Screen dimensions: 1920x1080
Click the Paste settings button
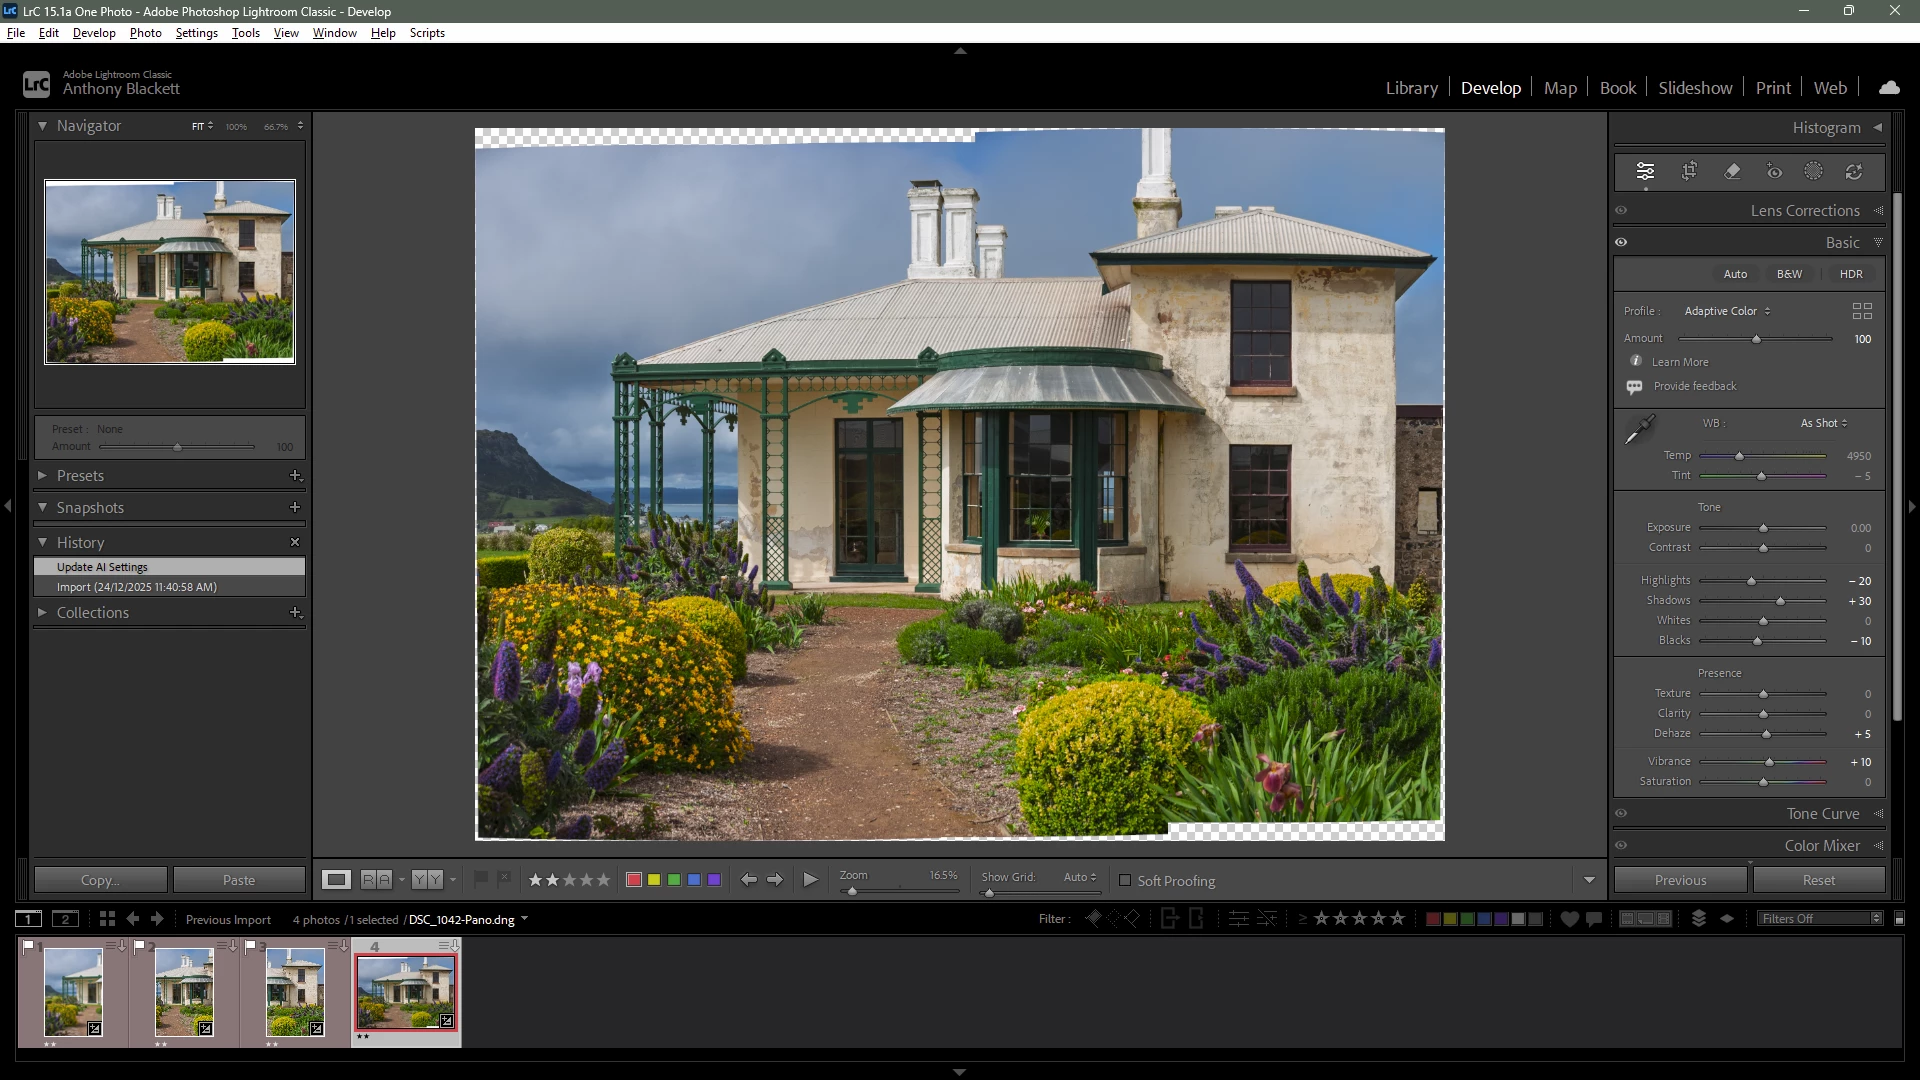[x=239, y=880]
